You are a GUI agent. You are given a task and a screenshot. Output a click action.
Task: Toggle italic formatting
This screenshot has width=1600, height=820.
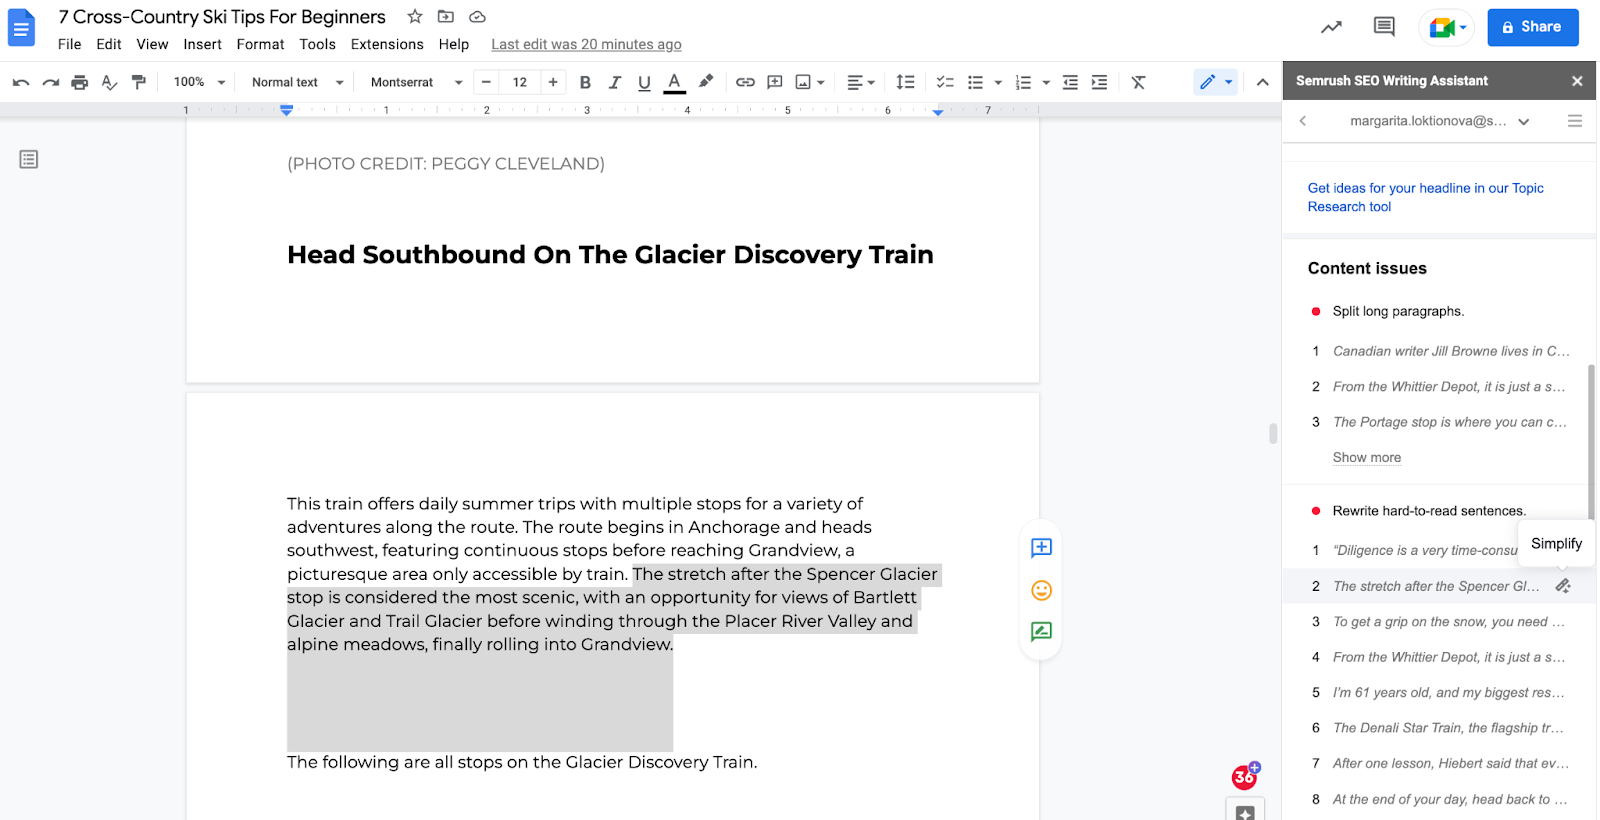coord(615,82)
